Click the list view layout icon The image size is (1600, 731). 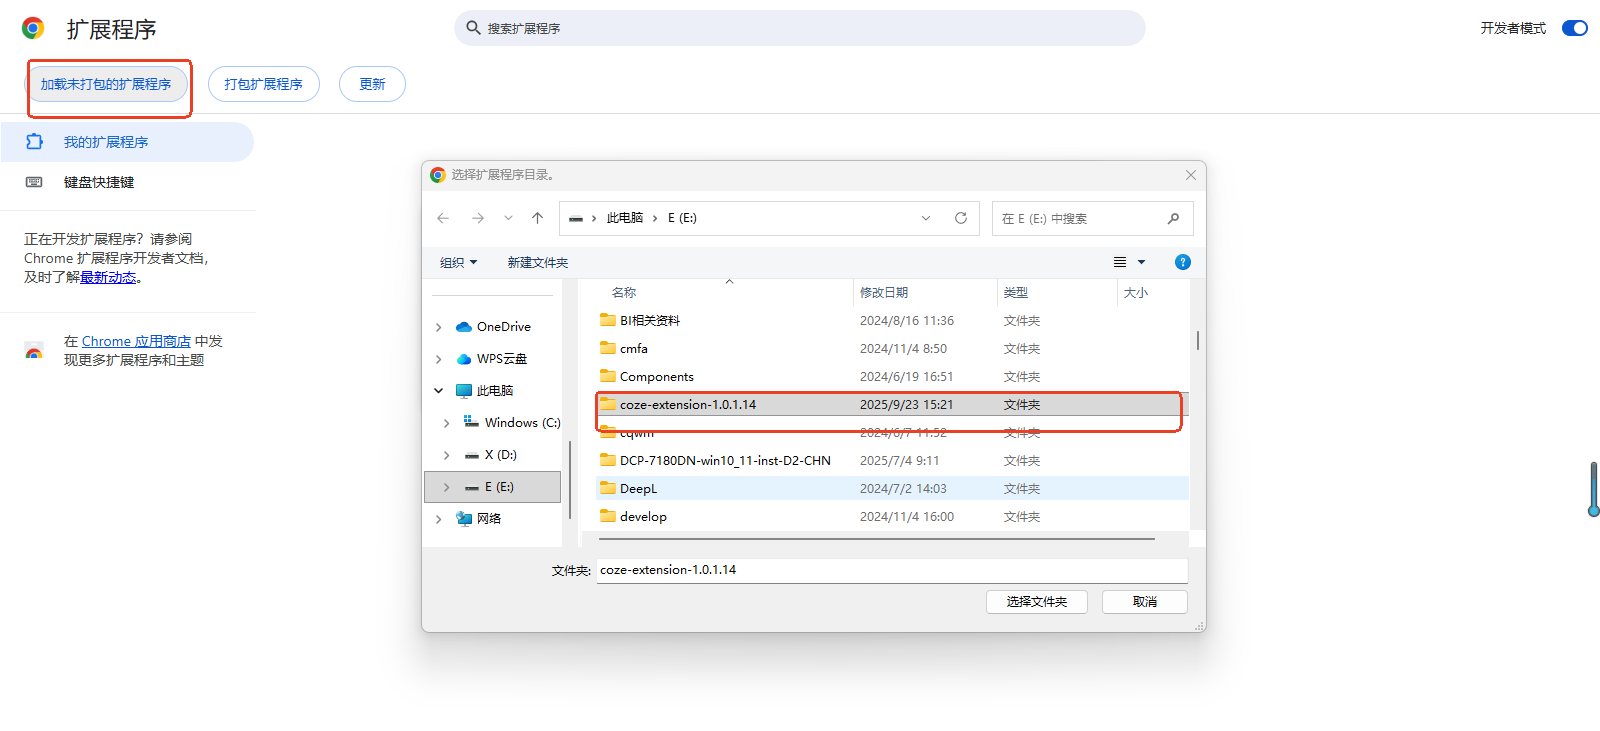(1120, 262)
